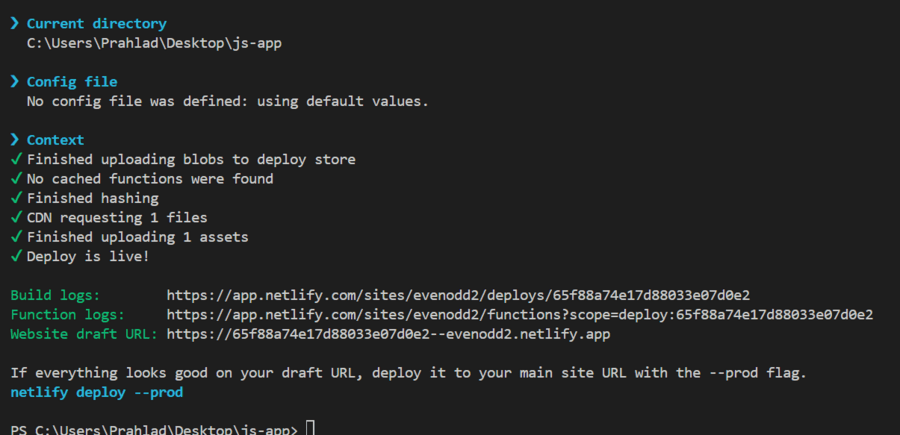Click checkmark next to No cached functions
The image size is (900, 435).
[x=15, y=179]
